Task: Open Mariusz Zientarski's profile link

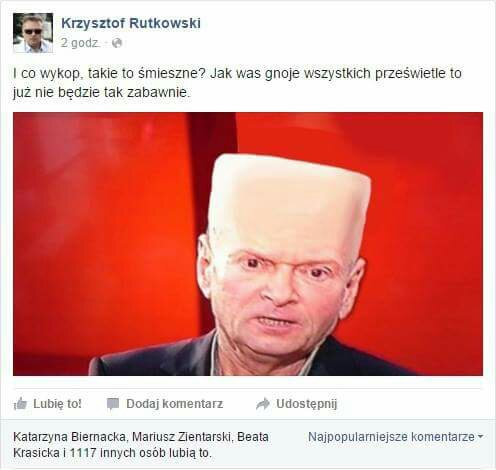Action: pyautogui.click(x=182, y=437)
